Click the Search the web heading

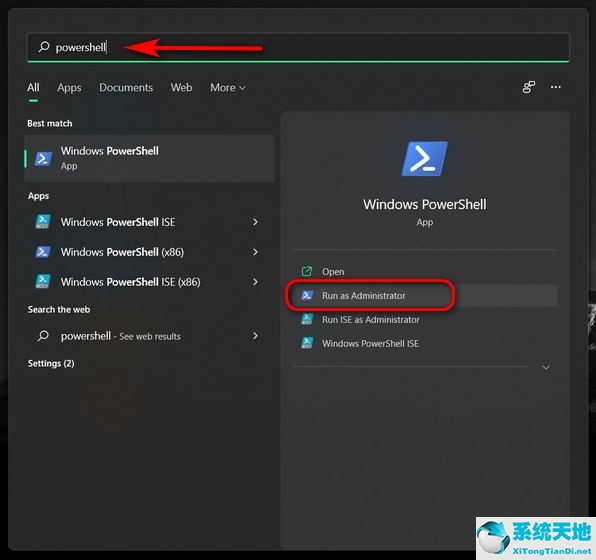pyautogui.click(x=59, y=309)
